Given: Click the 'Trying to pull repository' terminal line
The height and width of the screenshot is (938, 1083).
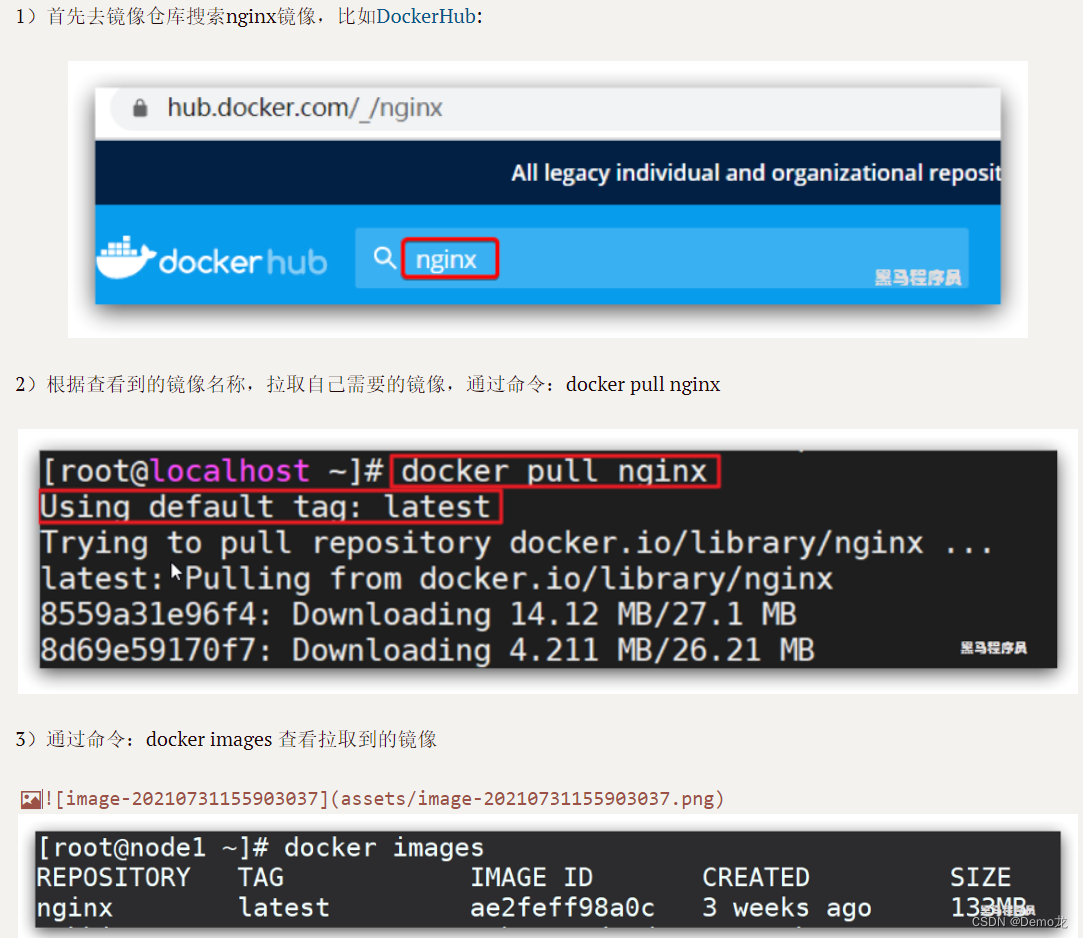Looking at the screenshot, I should click(517, 544).
